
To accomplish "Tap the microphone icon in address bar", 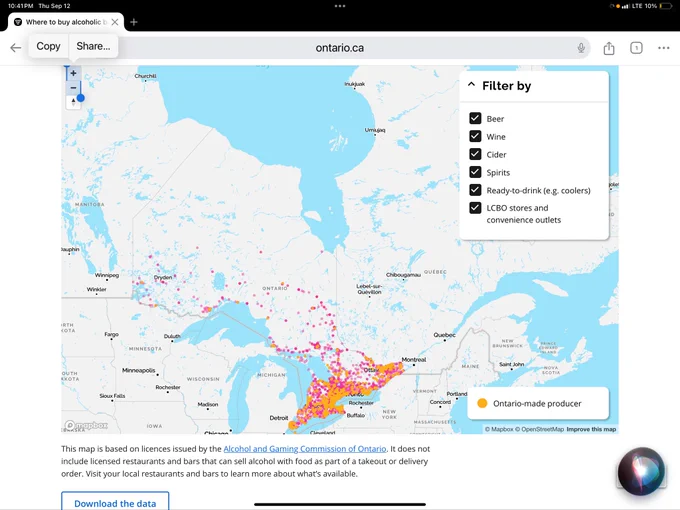I will tap(581, 48).
